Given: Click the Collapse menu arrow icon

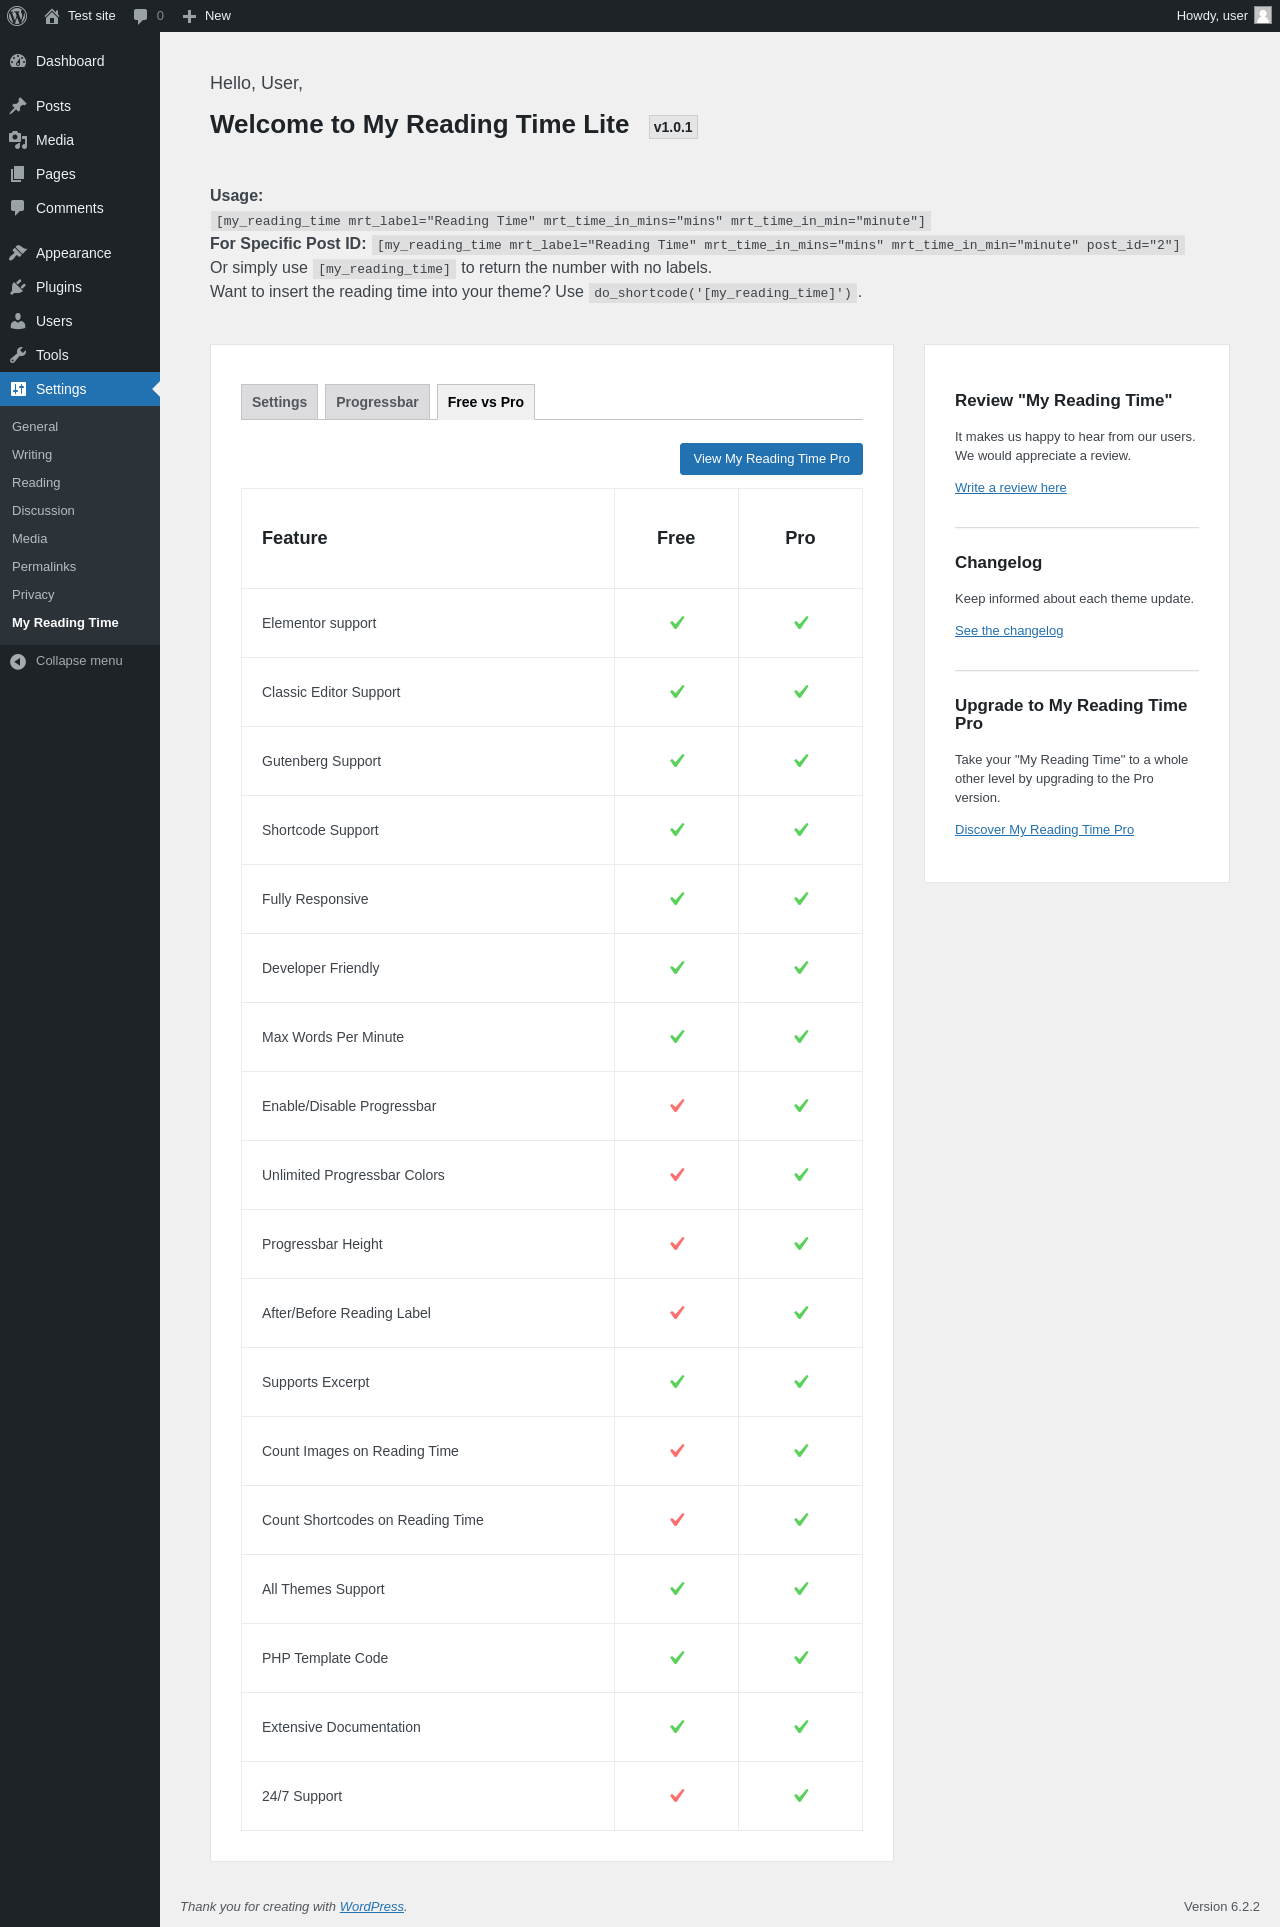Looking at the screenshot, I should (x=18, y=661).
